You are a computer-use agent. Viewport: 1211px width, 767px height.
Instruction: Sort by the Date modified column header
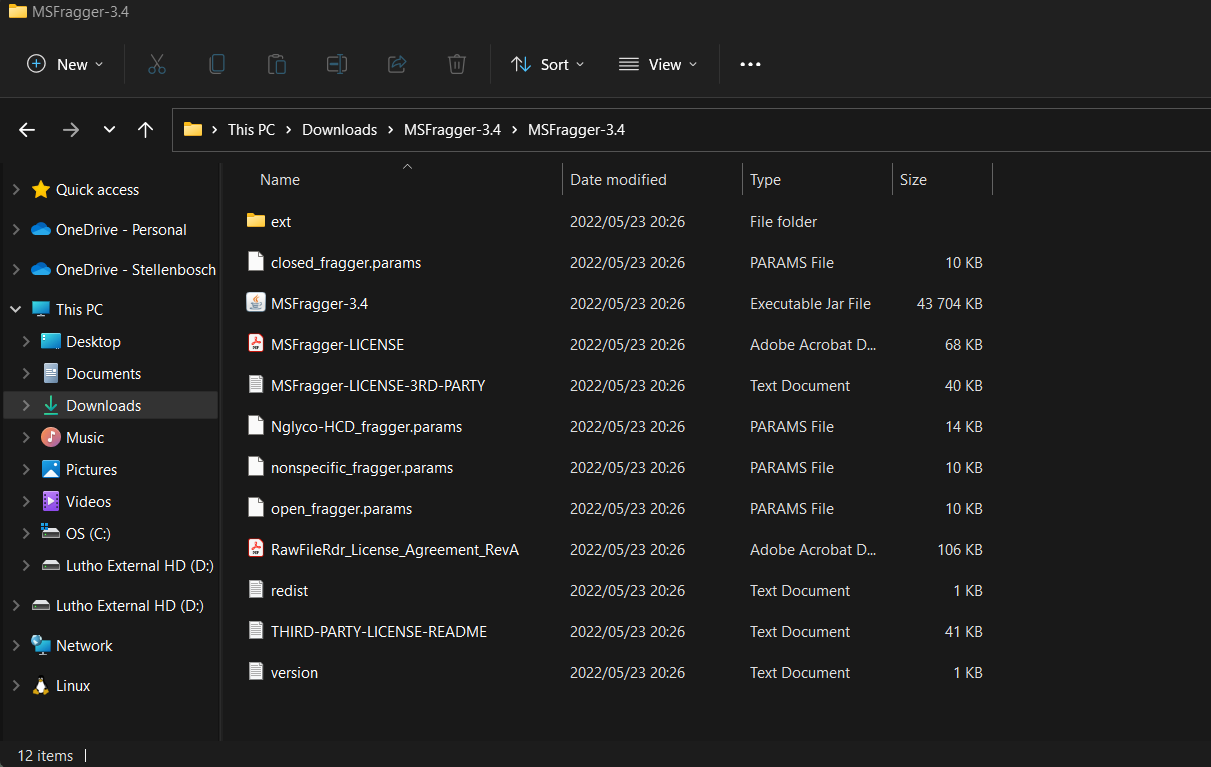[x=618, y=180]
